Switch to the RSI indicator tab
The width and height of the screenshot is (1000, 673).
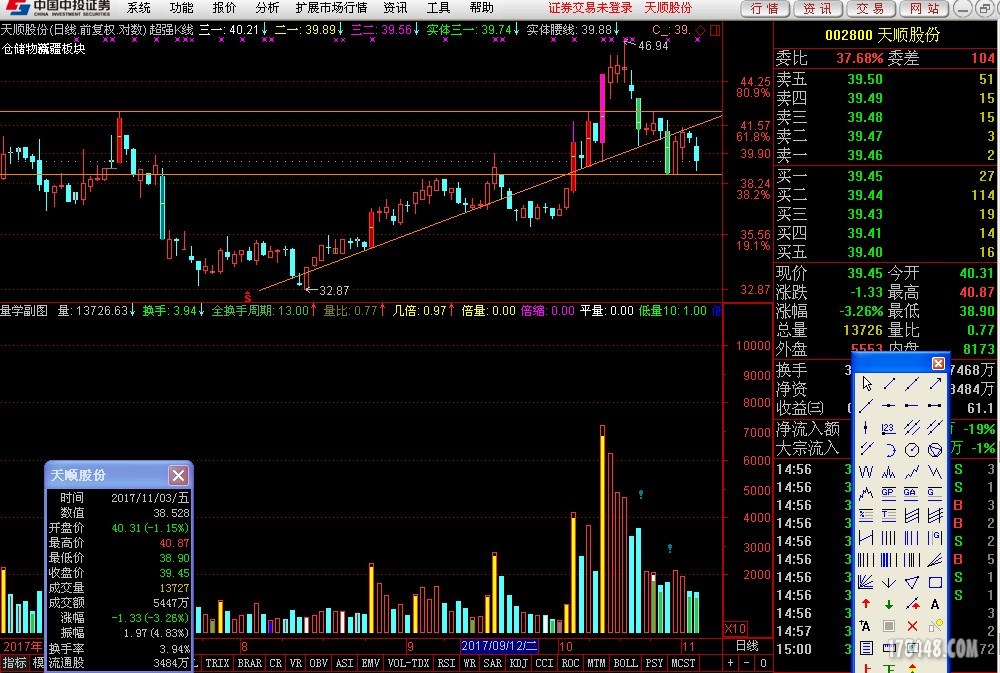[446, 663]
